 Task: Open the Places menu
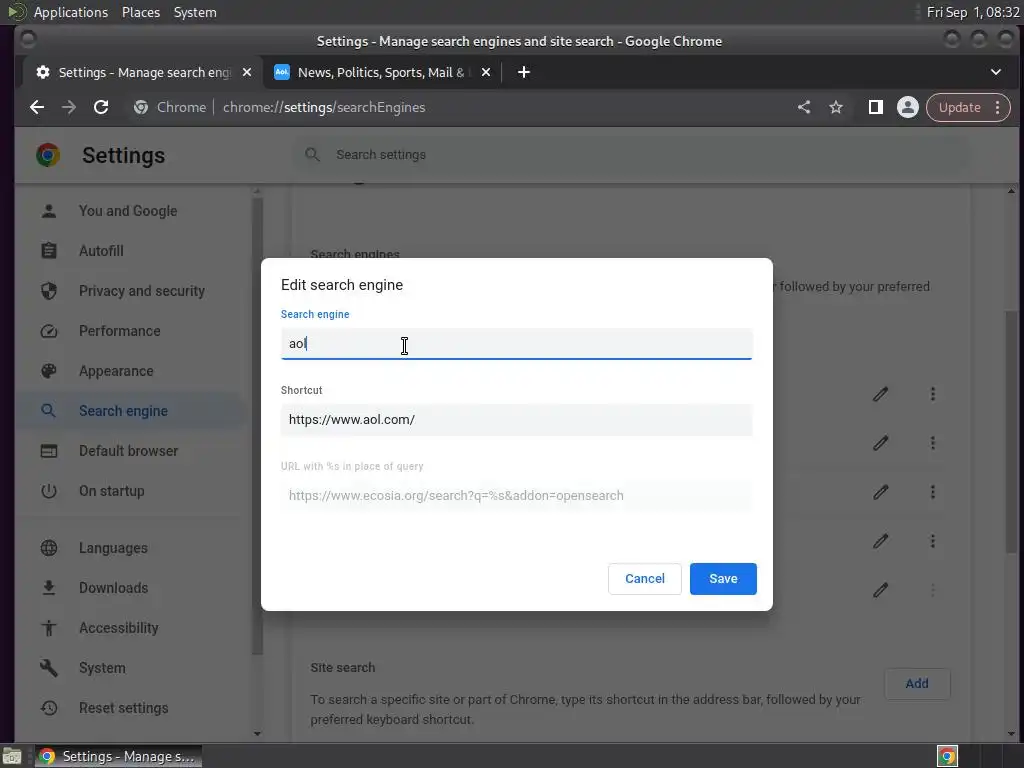(141, 12)
